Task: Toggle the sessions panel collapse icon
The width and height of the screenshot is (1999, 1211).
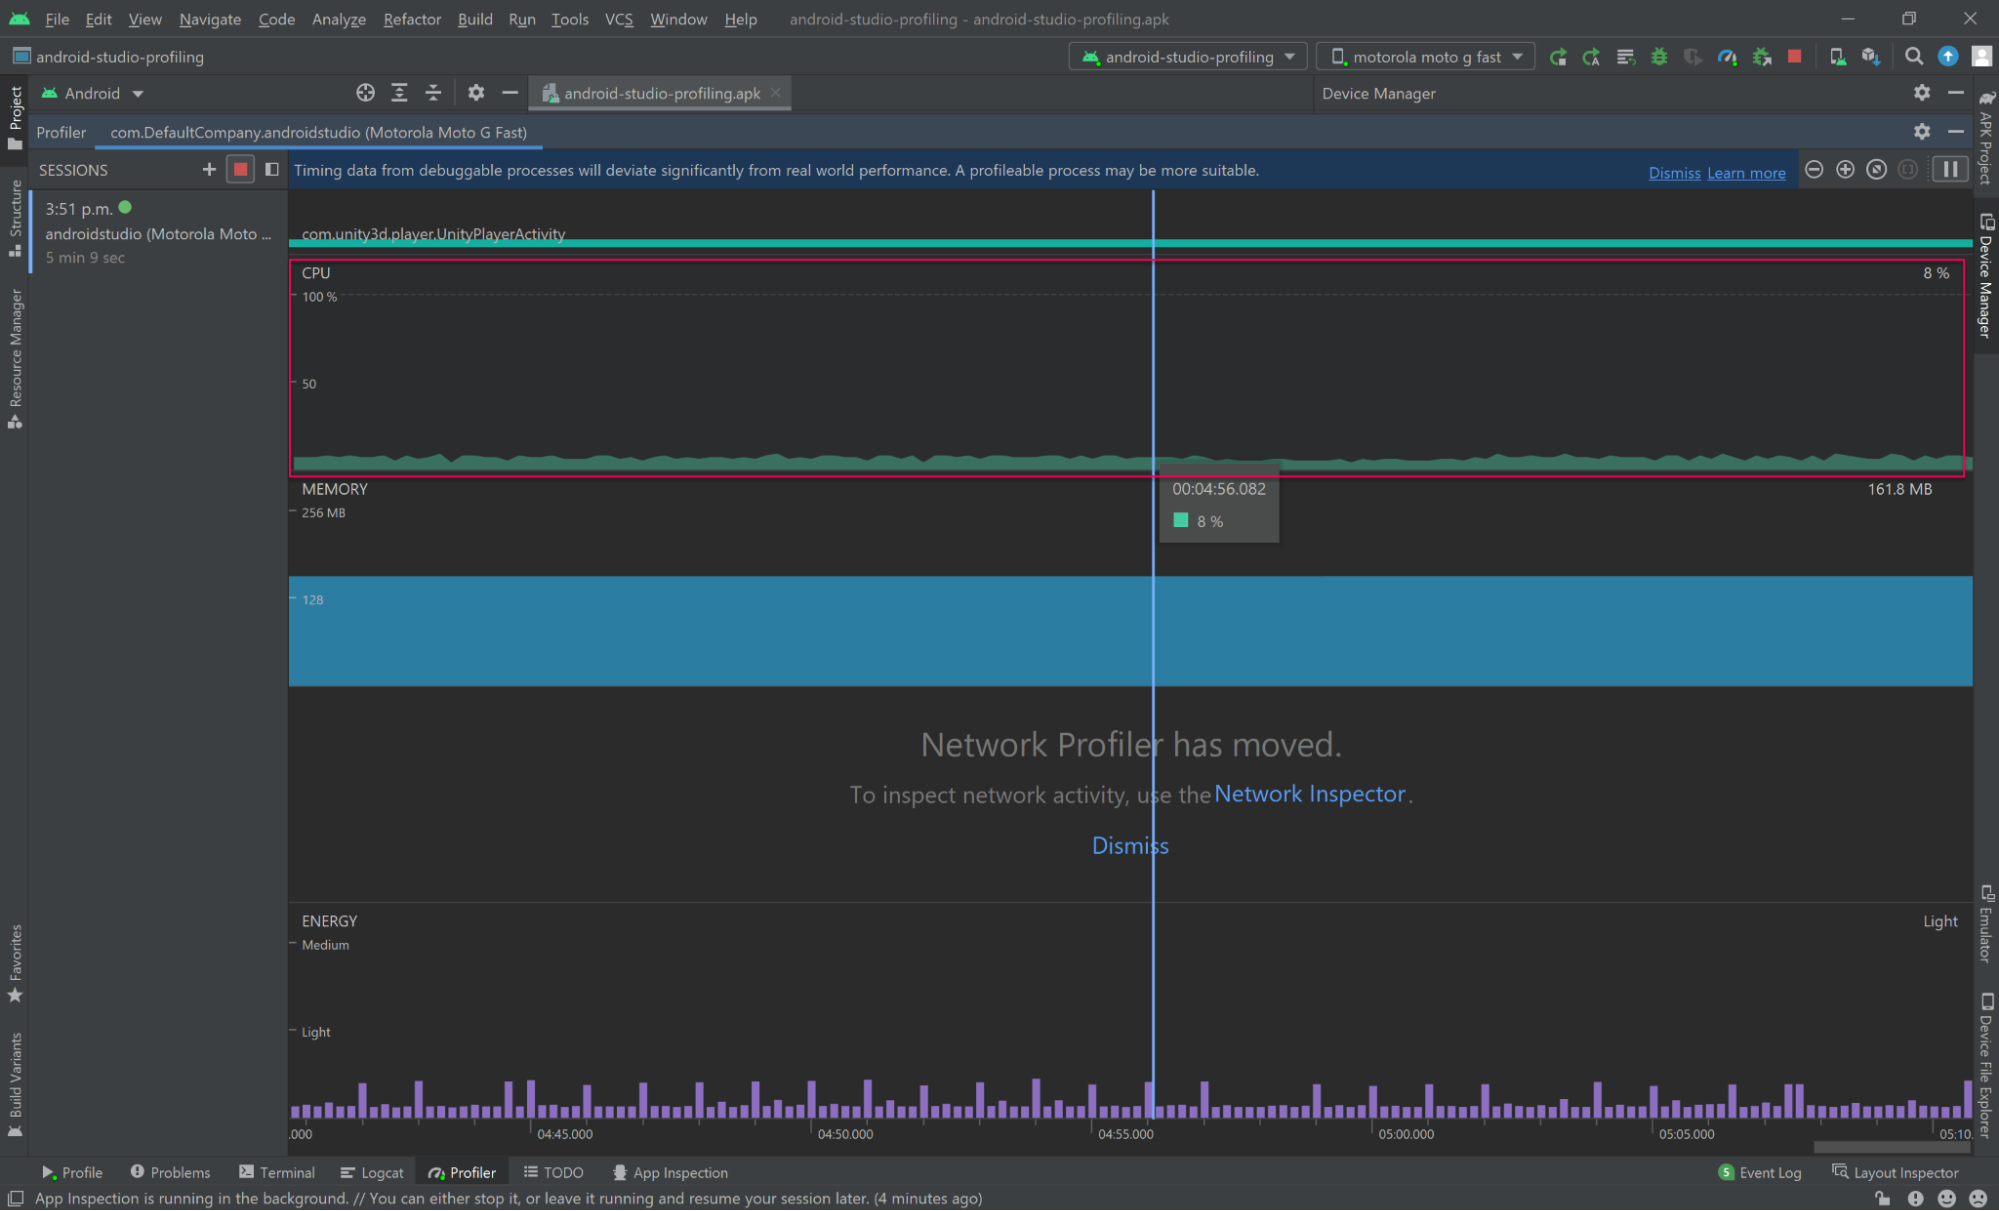Action: (x=272, y=170)
